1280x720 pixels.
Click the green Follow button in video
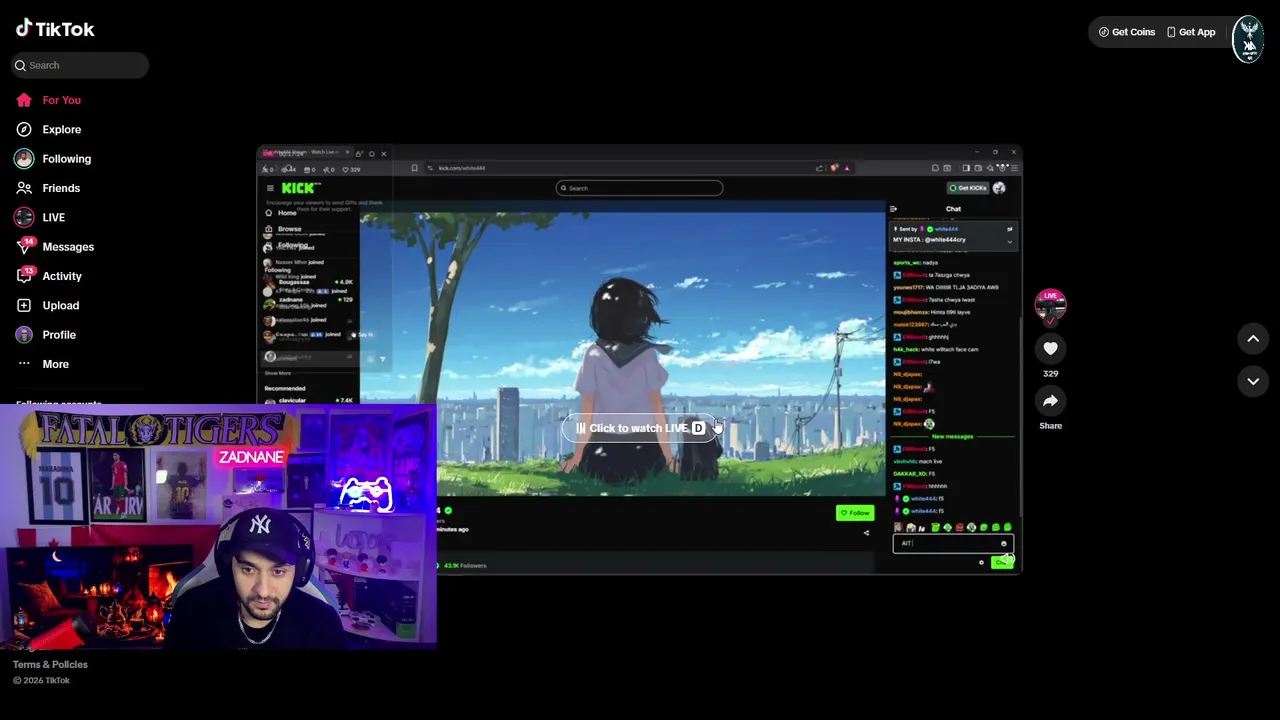coord(855,513)
